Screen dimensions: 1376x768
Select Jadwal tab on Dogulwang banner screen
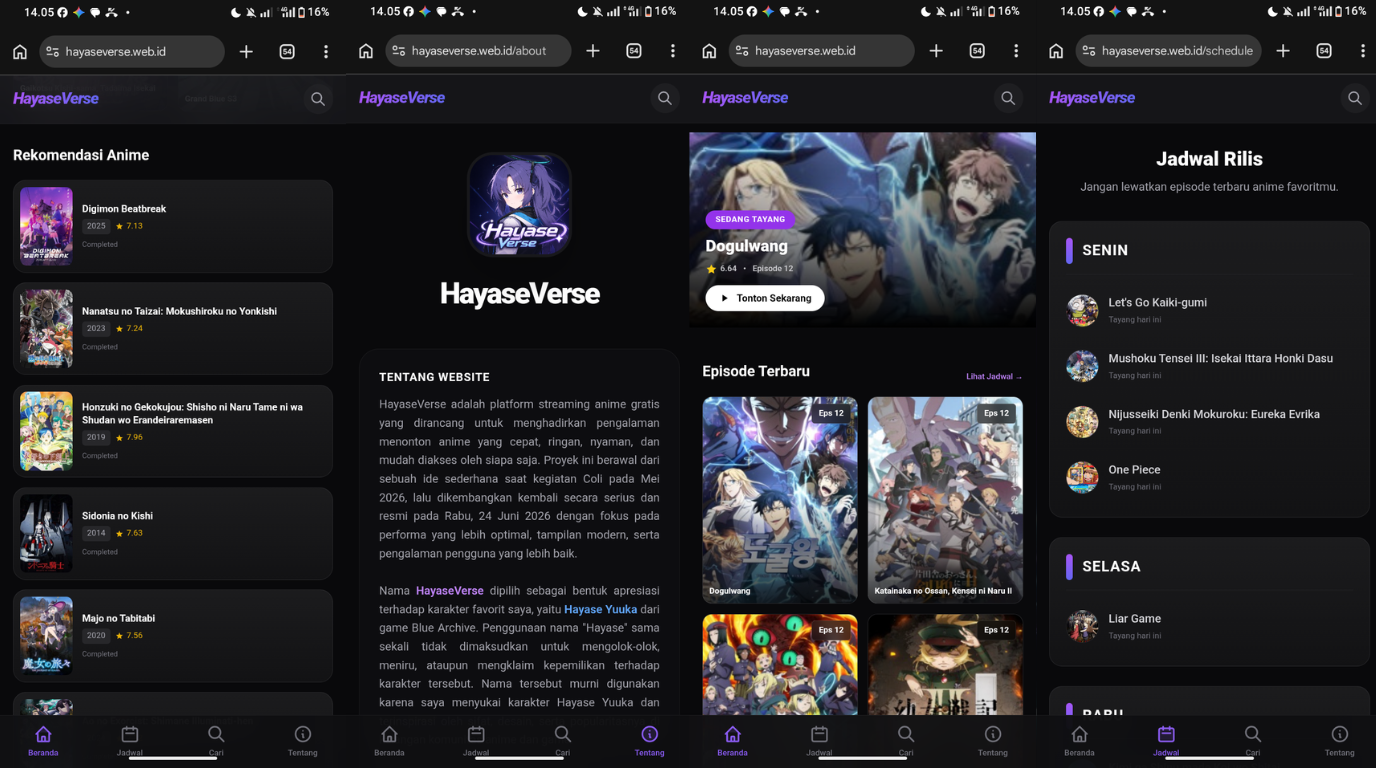[x=819, y=741]
